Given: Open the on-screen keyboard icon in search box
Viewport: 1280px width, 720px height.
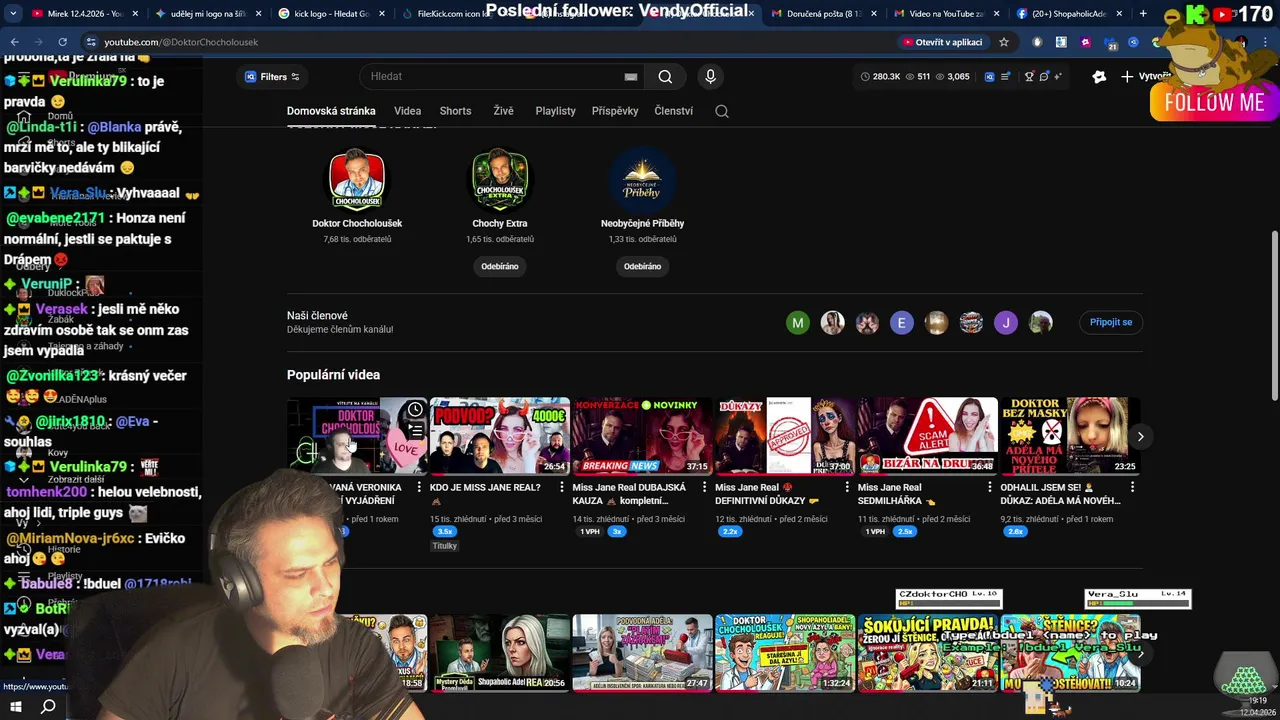Looking at the screenshot, I should [x=630, y=77].
